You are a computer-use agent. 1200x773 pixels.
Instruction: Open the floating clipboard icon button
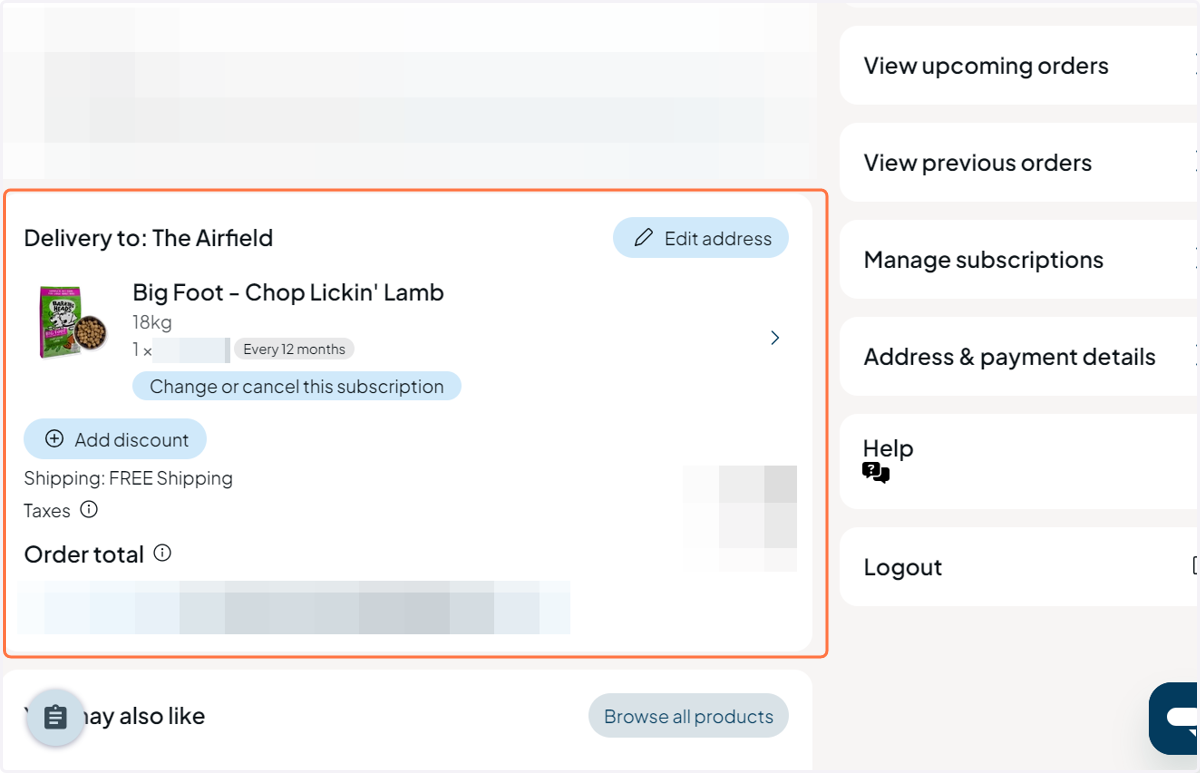coord(55,717)
